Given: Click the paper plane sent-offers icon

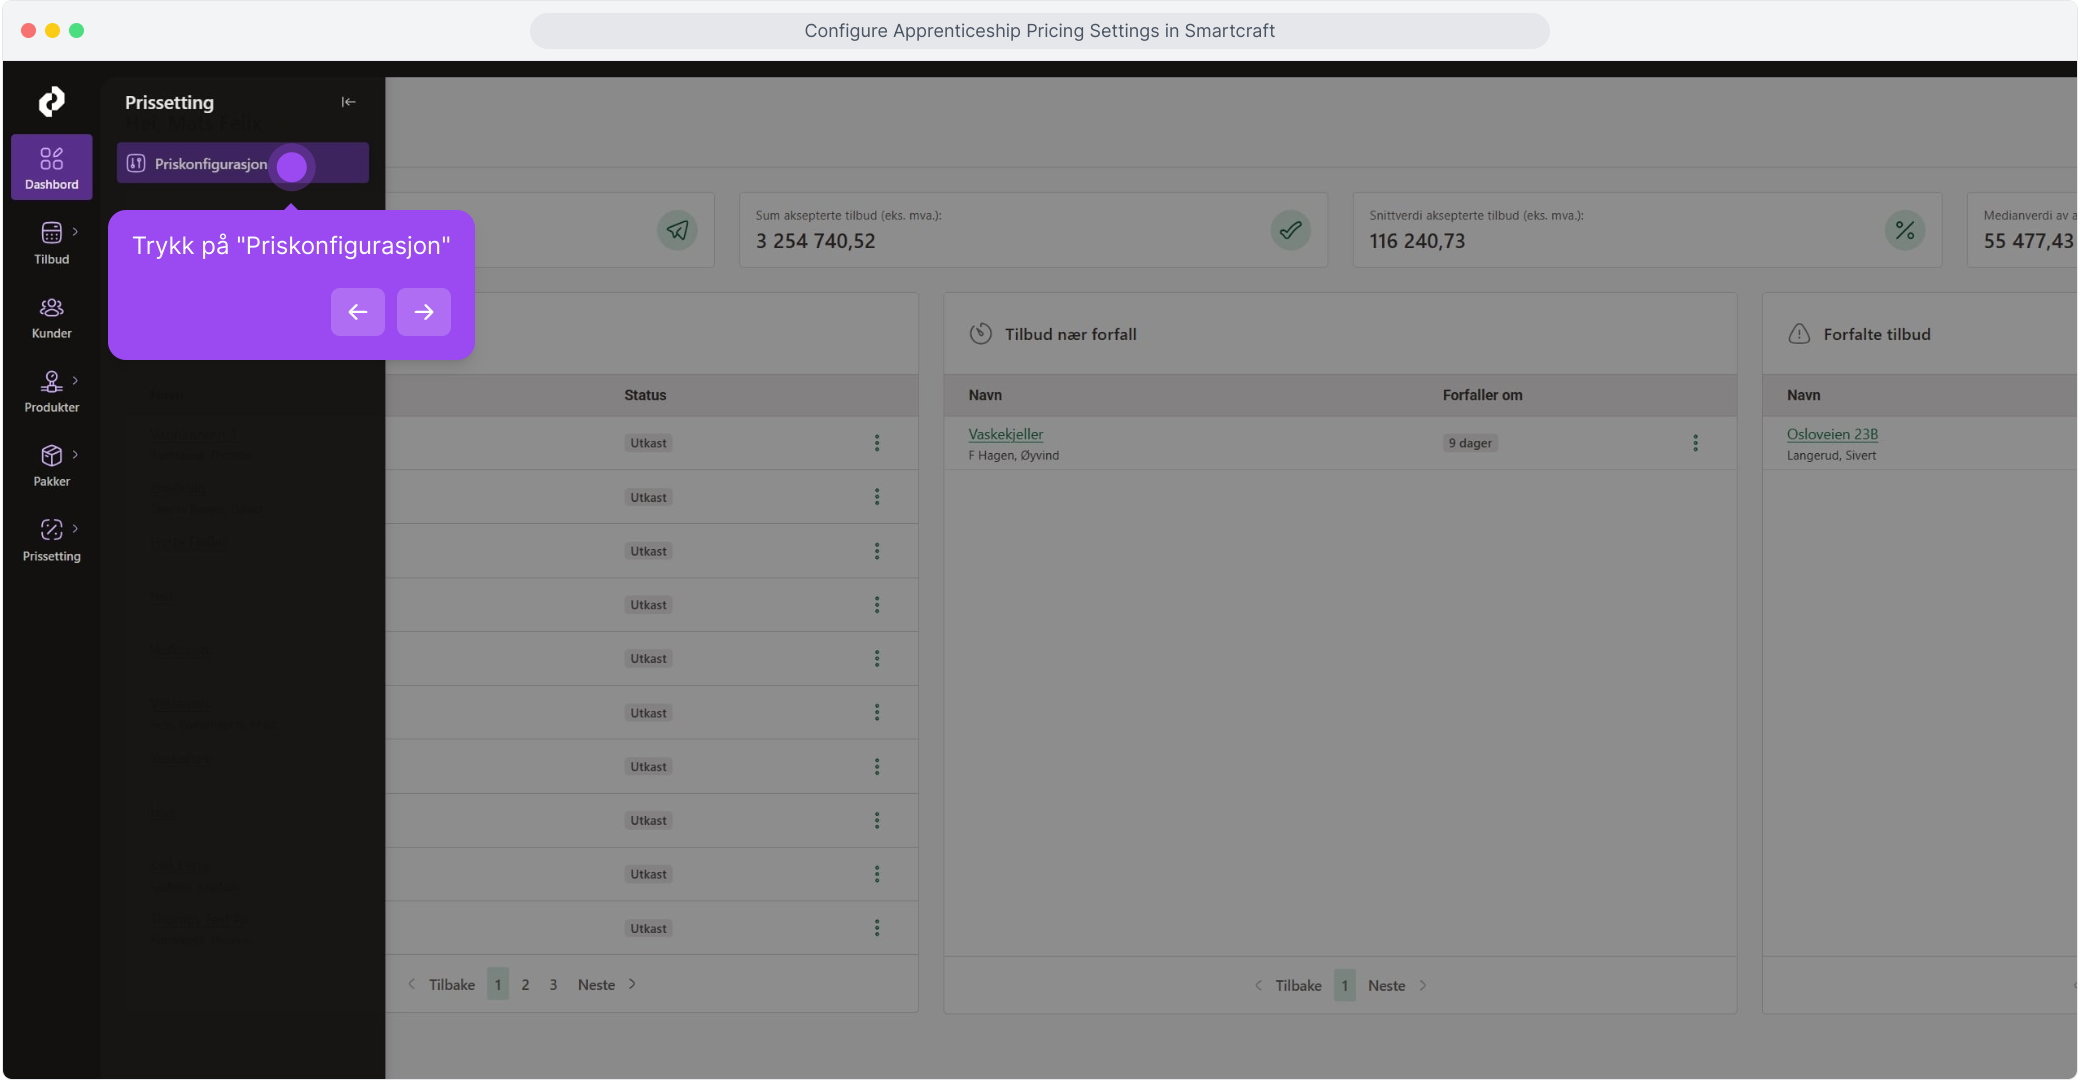Looking at the screenshot, I should [678, 230].
